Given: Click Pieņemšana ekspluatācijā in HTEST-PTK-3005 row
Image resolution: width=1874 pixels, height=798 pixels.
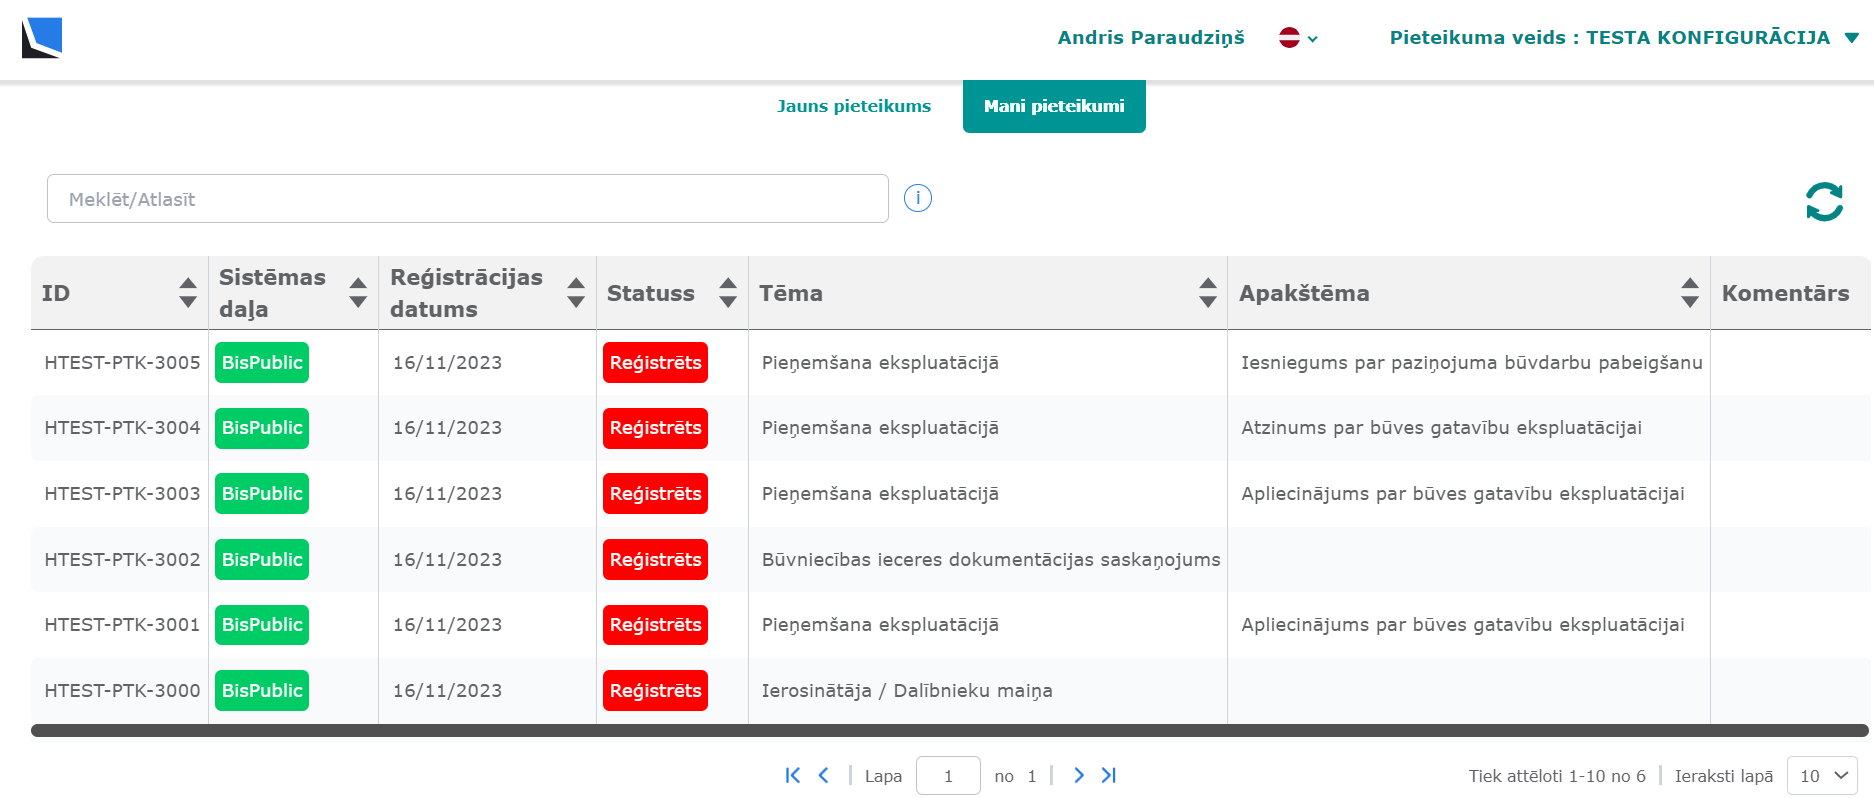Looking at the screenshot, I should pos(880,363).
